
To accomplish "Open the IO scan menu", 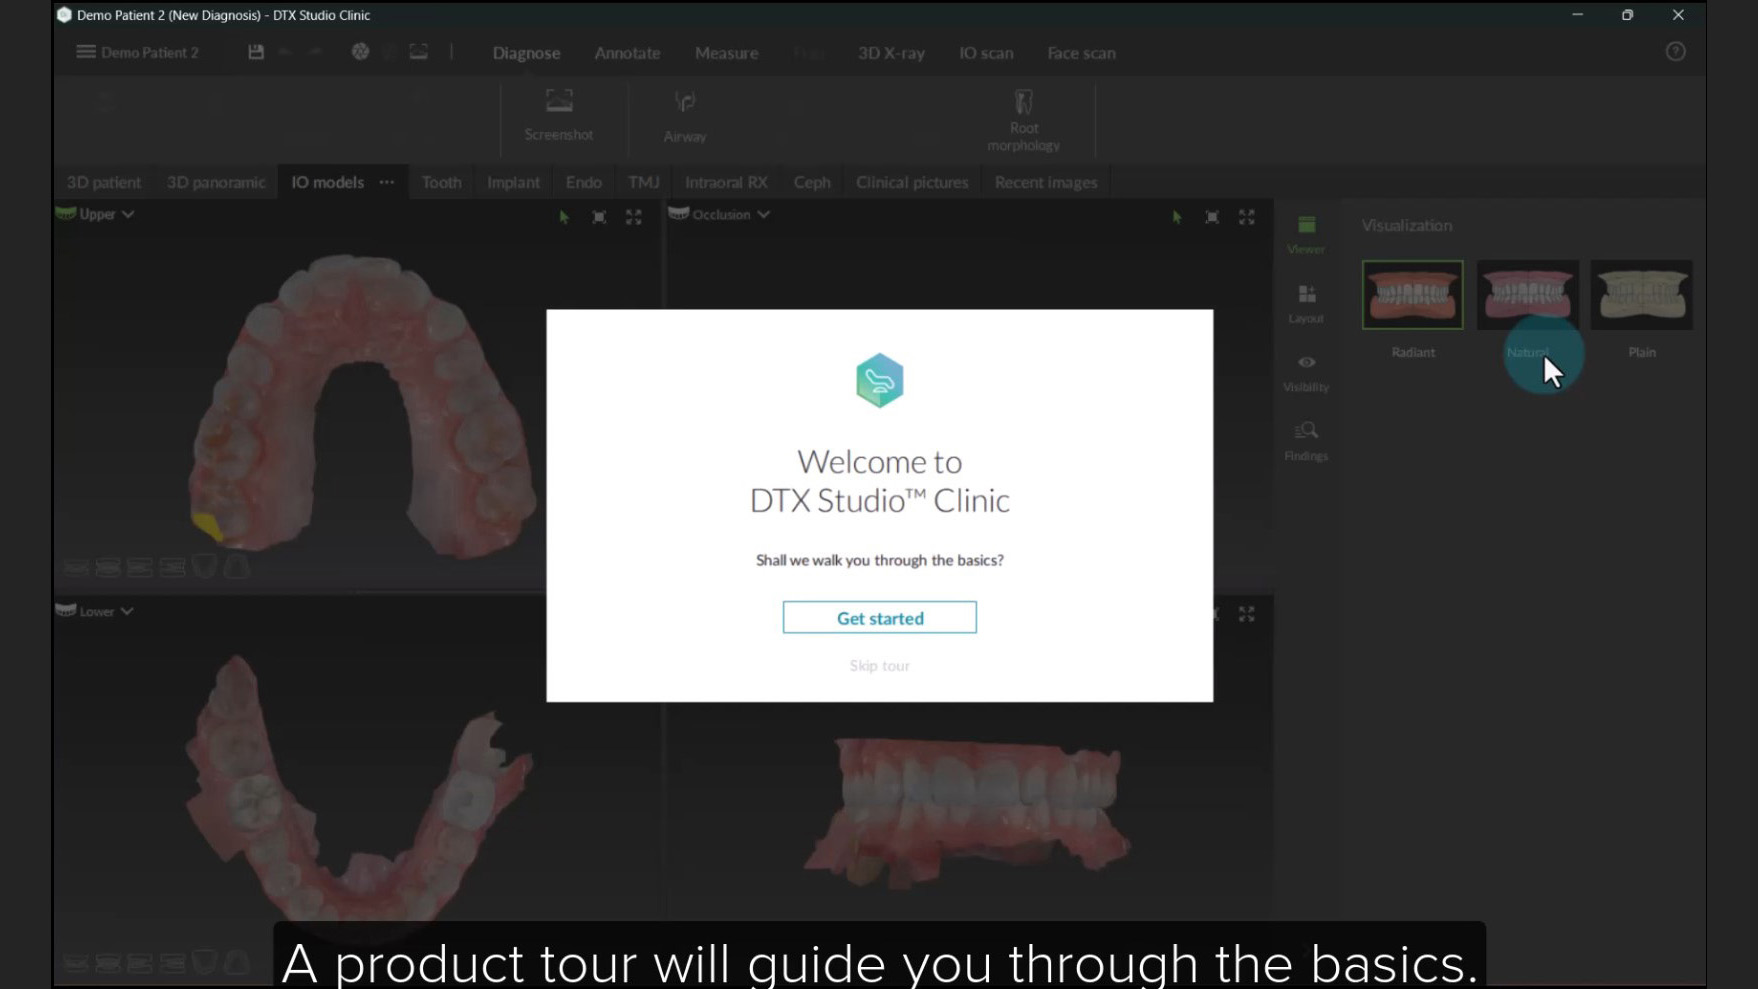I will (x=986, y=53).
